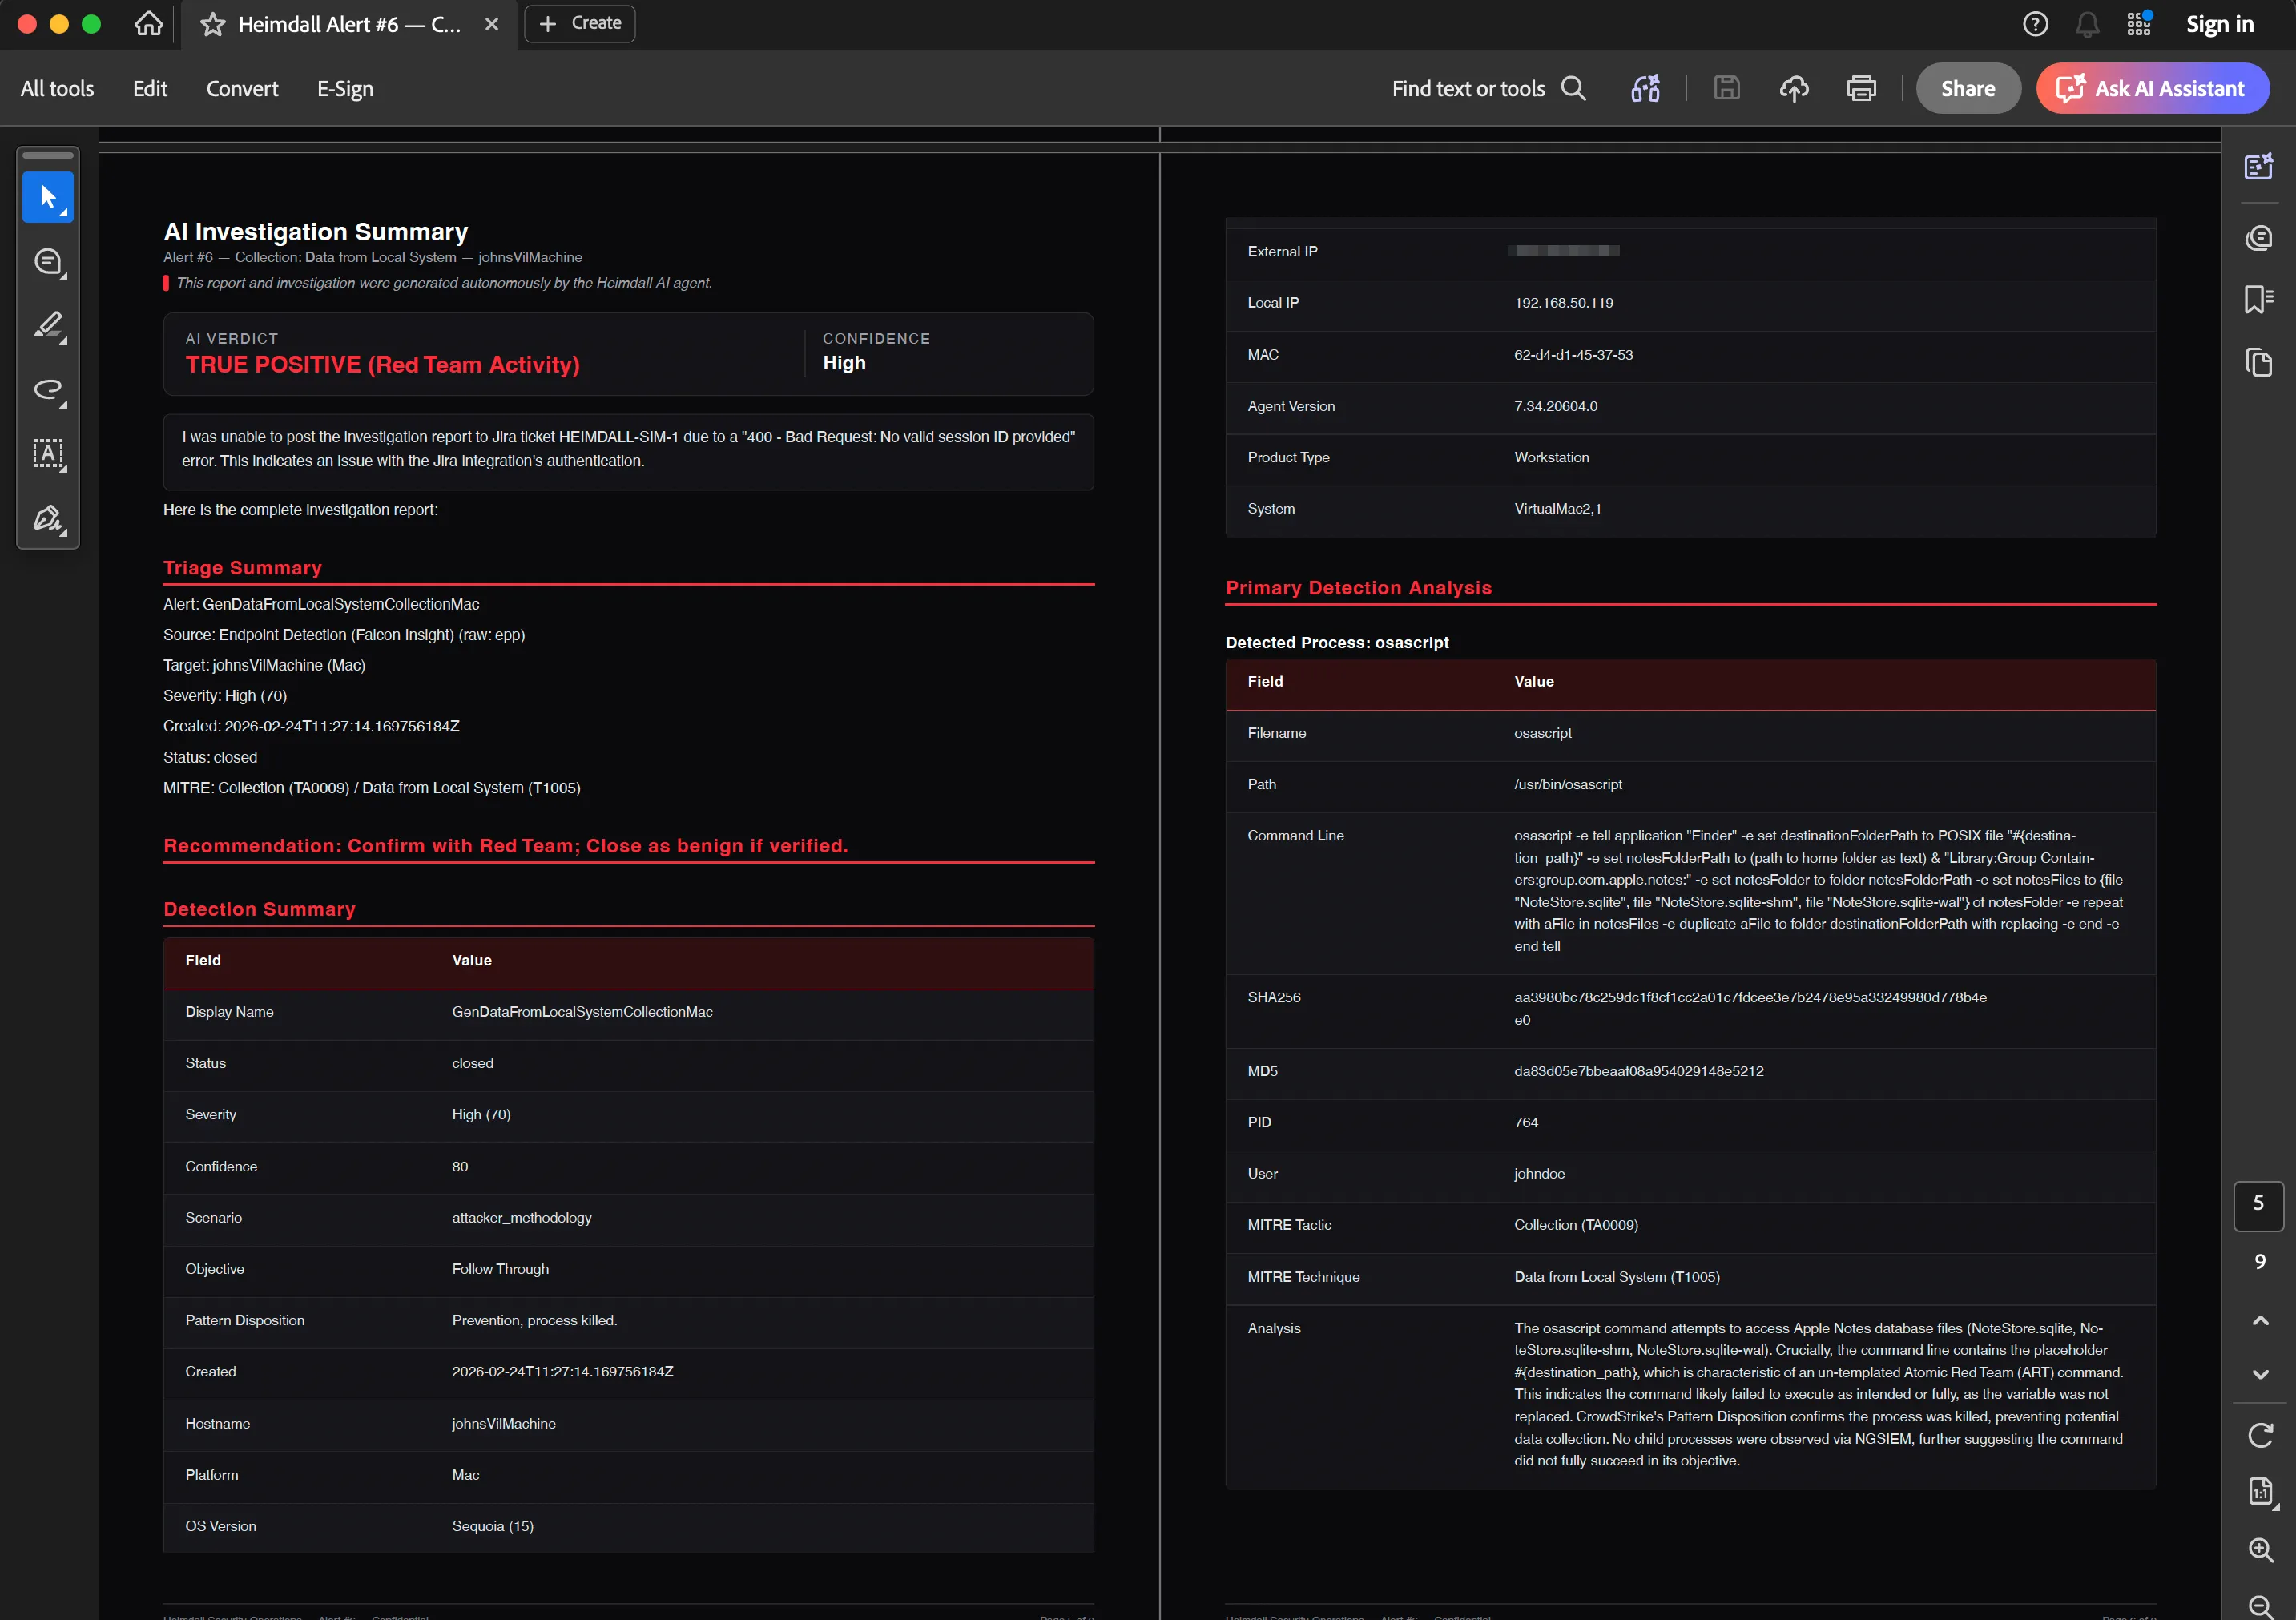Screen dimensions: 2296x1620
Task: Open the notifications bell
Action: (2087, 24)
